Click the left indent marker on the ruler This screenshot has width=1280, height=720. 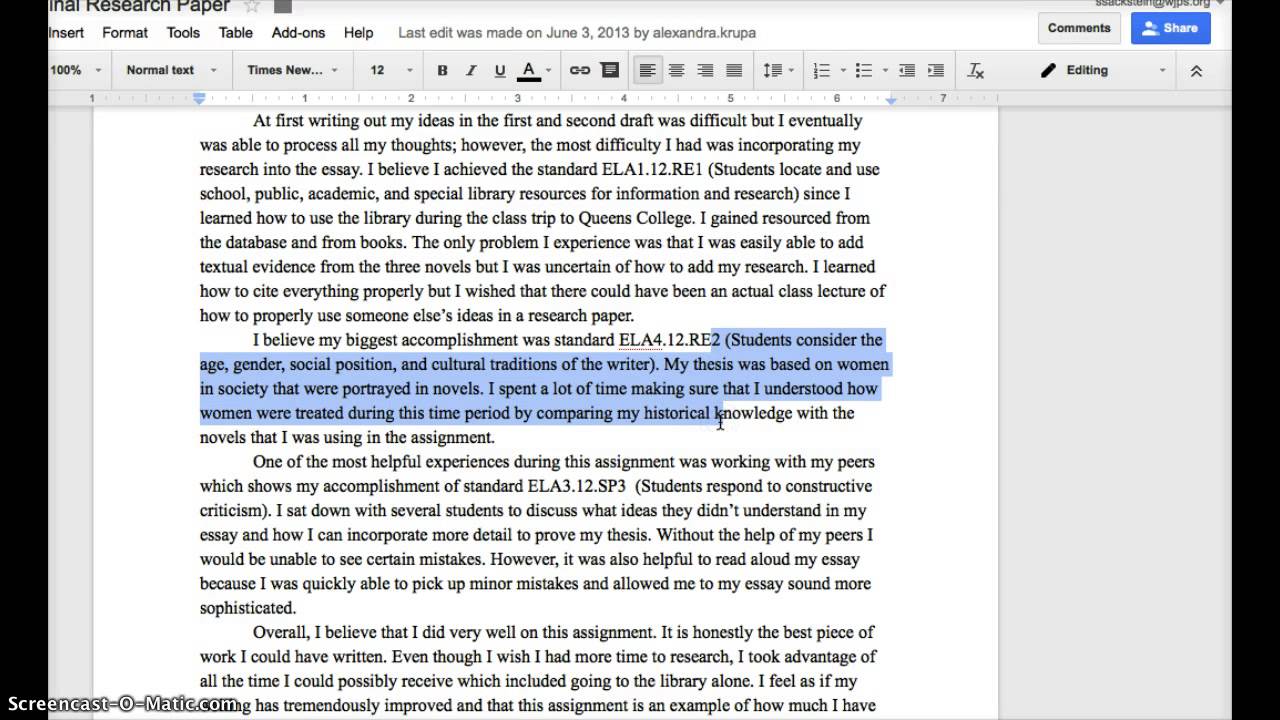point(199,99)
